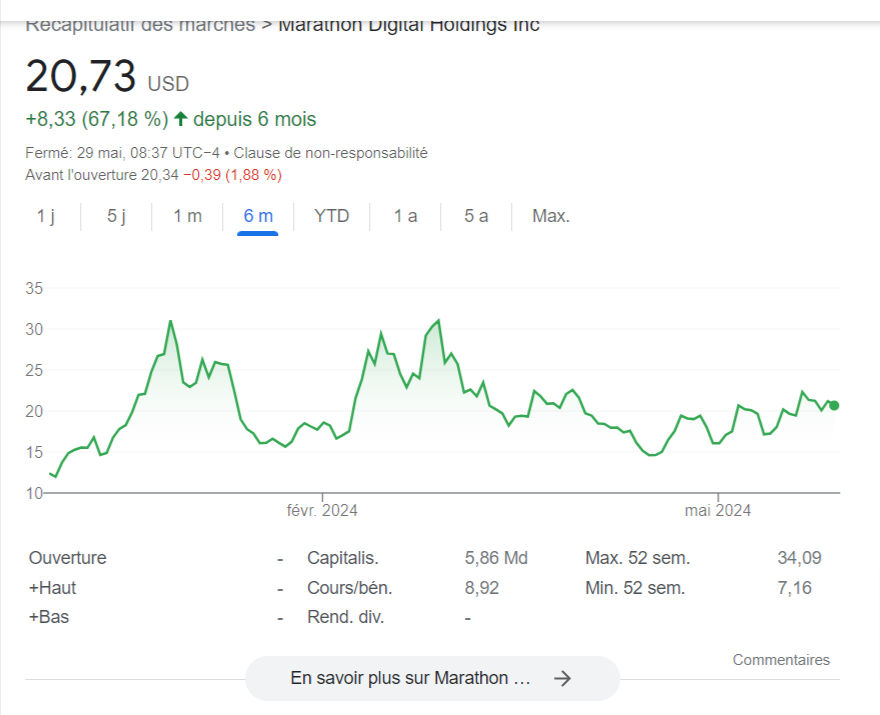The width and height of the screenshot is (880, 715).
Task: Click the Max. 52 sem. label
Action: 638,558
